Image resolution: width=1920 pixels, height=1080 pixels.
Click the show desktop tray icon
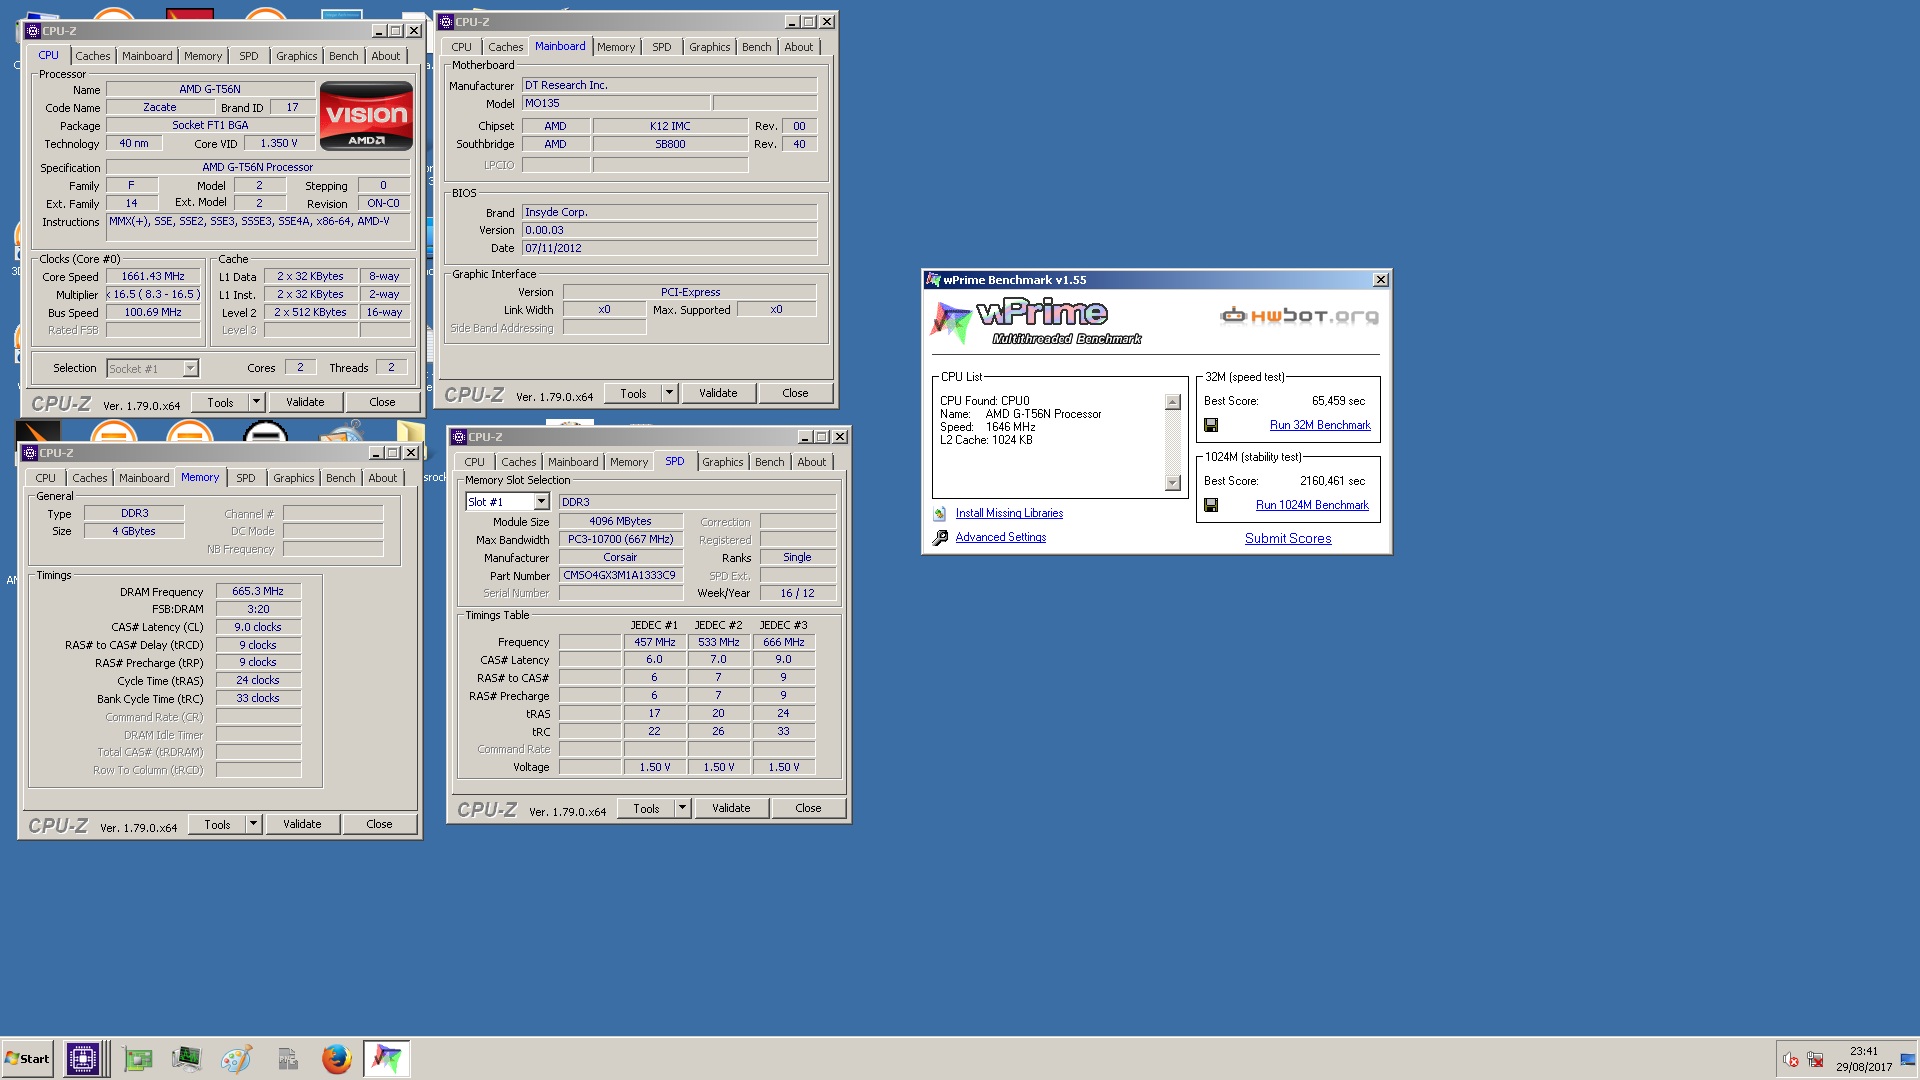[x=1908, y=1060]
